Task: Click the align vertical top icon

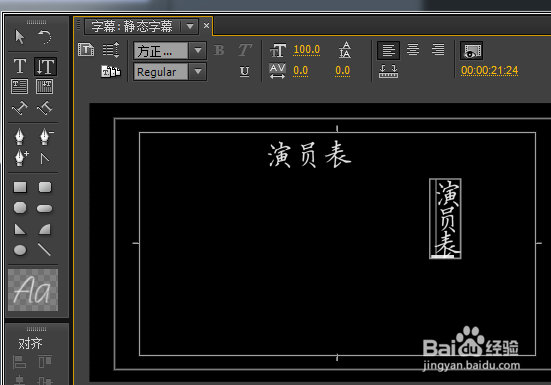Action: click(x=45, y=361)
